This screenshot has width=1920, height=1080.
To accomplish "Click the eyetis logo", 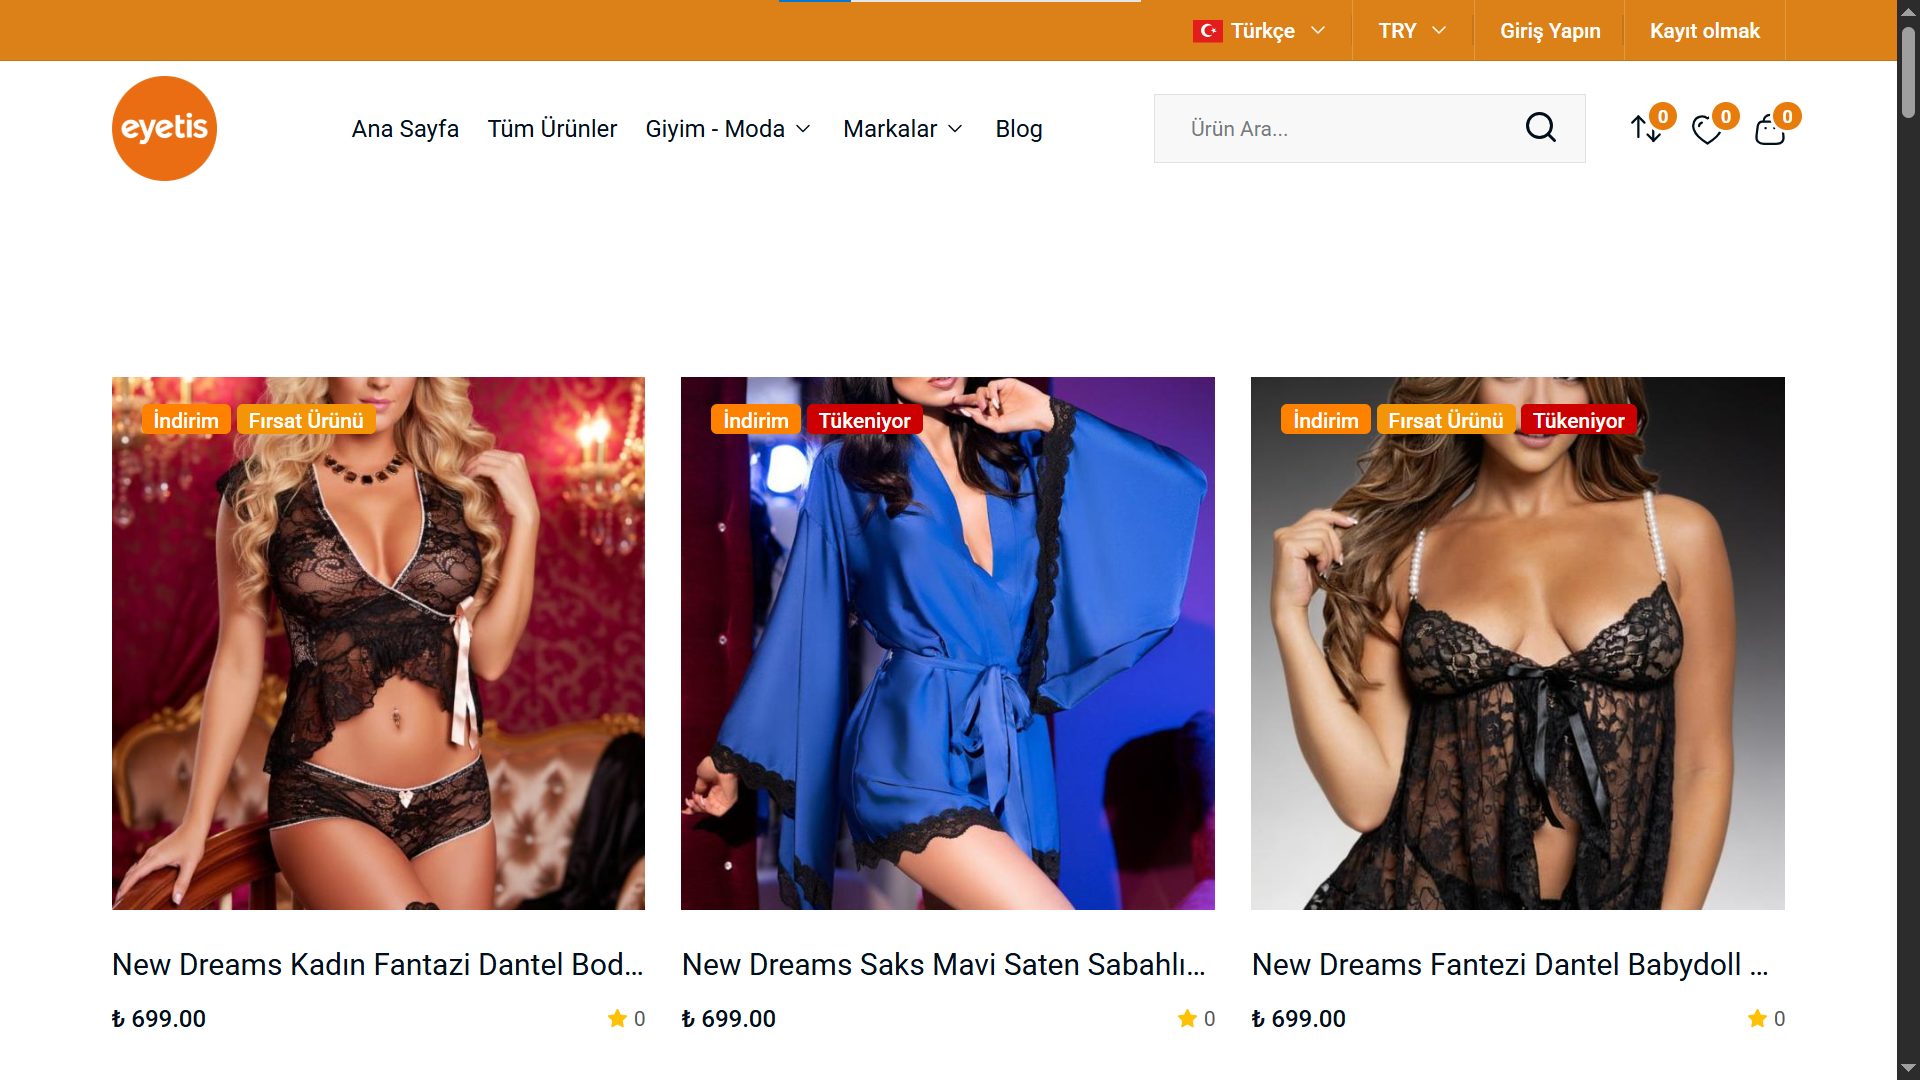I will [x=164, y=128].
